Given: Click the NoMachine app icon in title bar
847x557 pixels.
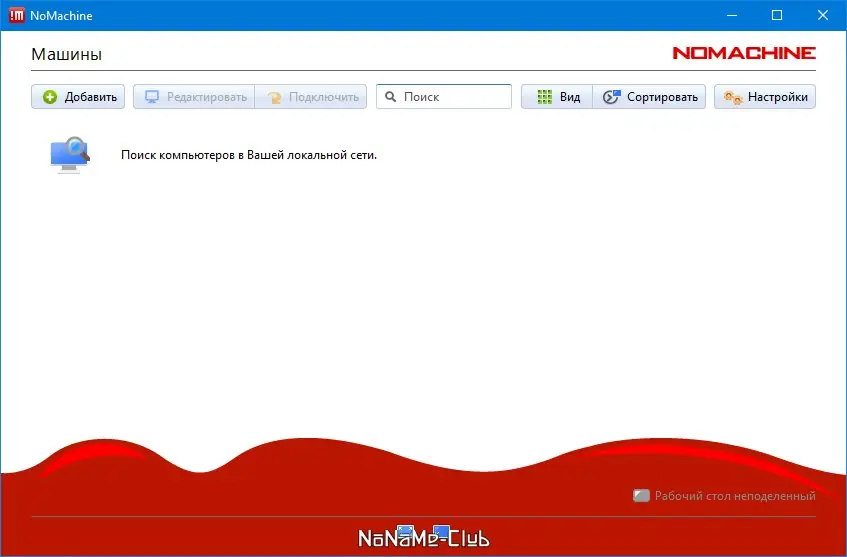Looking at the screenshot, I should pyautogui.click(x=17, y=15).
